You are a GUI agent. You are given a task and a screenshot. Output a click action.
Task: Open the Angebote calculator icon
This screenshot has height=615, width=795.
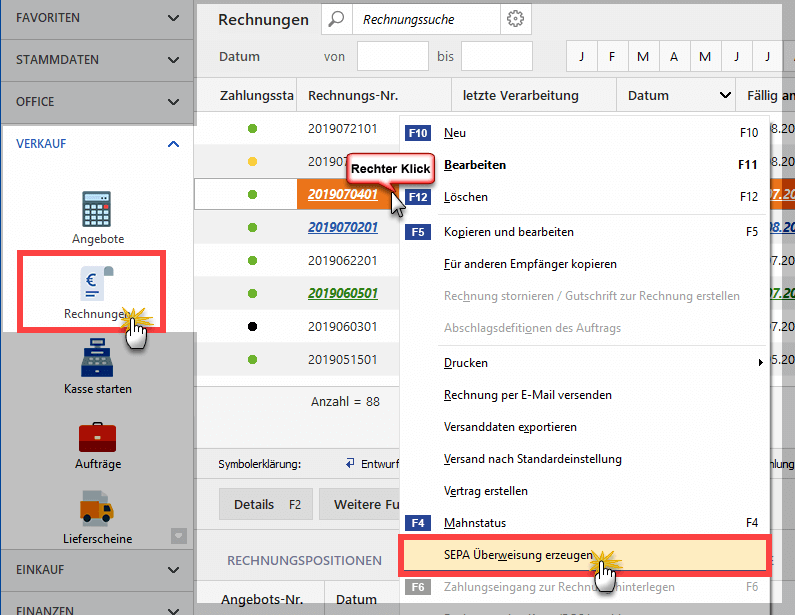pyautogui.click(x=97, y=209)
